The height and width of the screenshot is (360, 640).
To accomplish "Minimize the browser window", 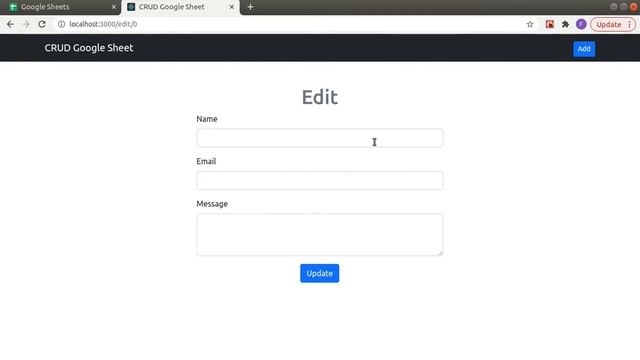I will point(613,7).
